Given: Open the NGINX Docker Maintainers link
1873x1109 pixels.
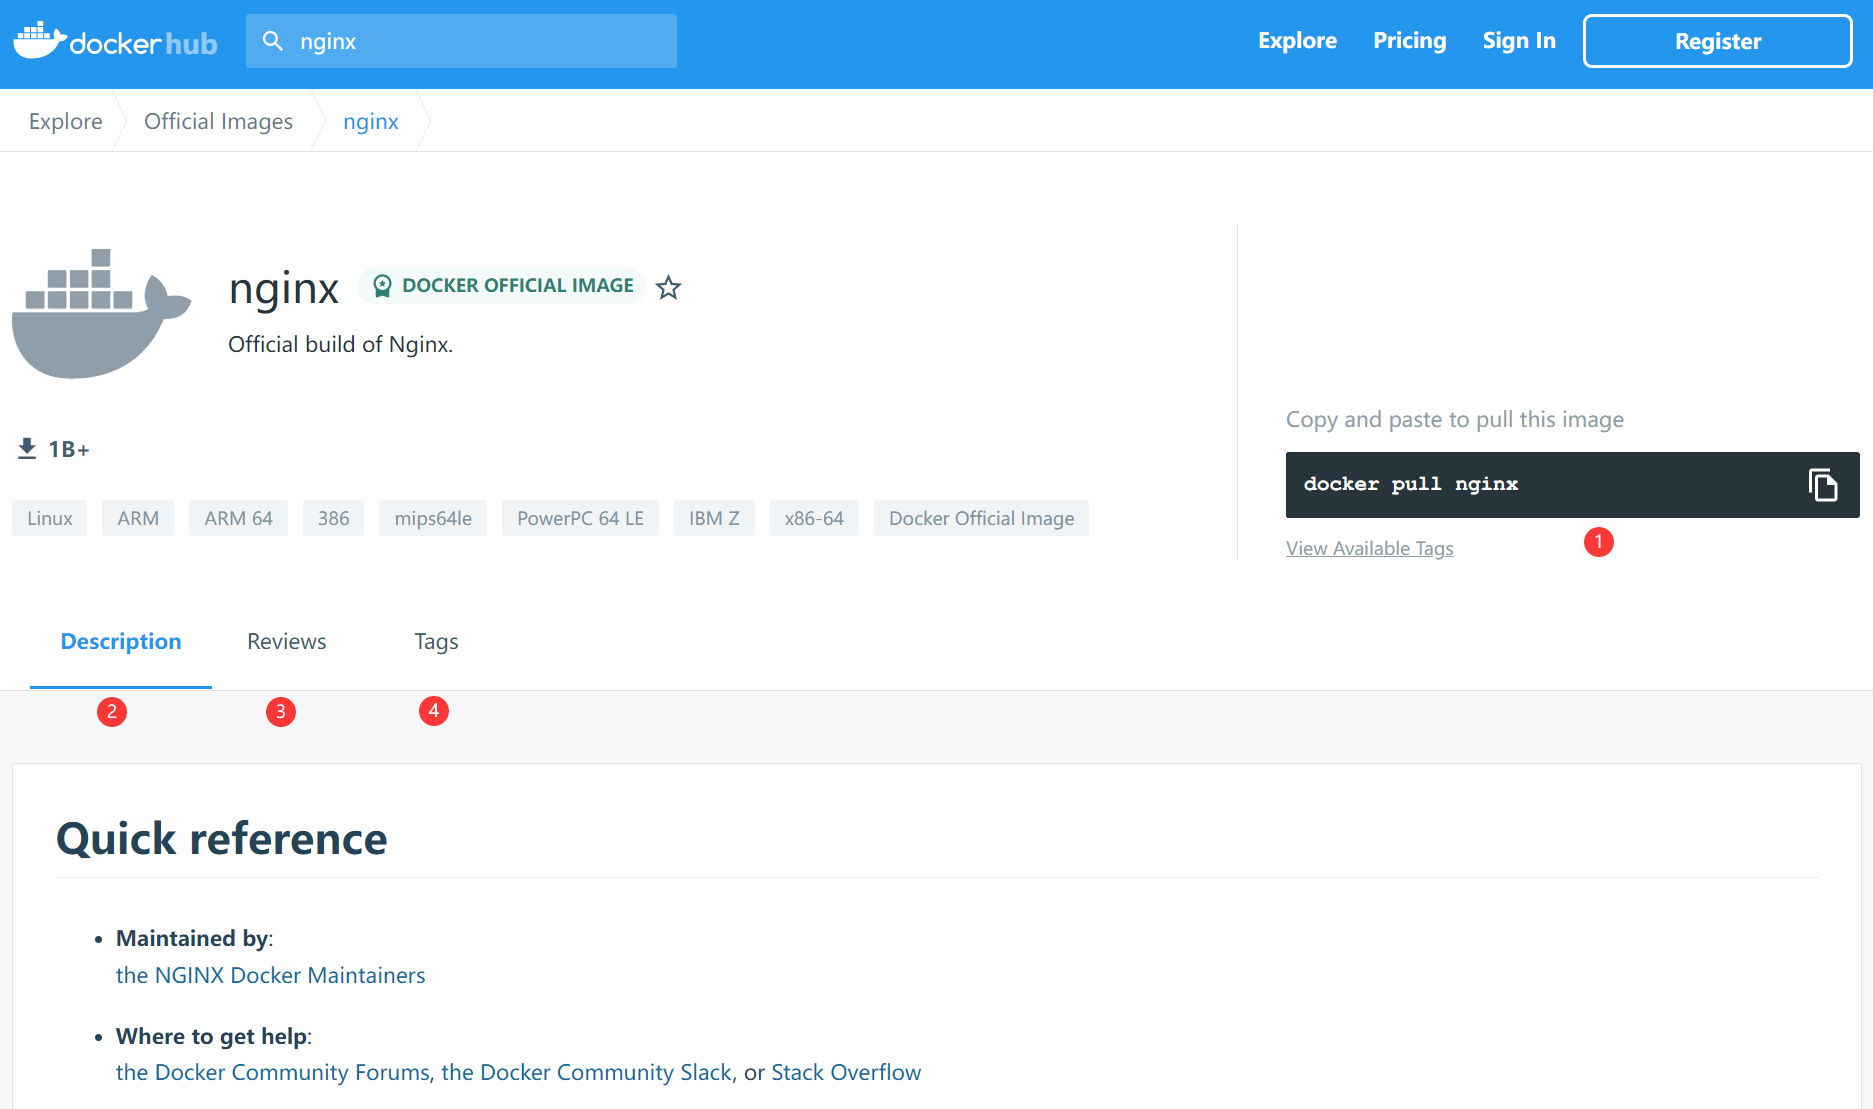Looking at the screenshot, I should coord(270,975).
